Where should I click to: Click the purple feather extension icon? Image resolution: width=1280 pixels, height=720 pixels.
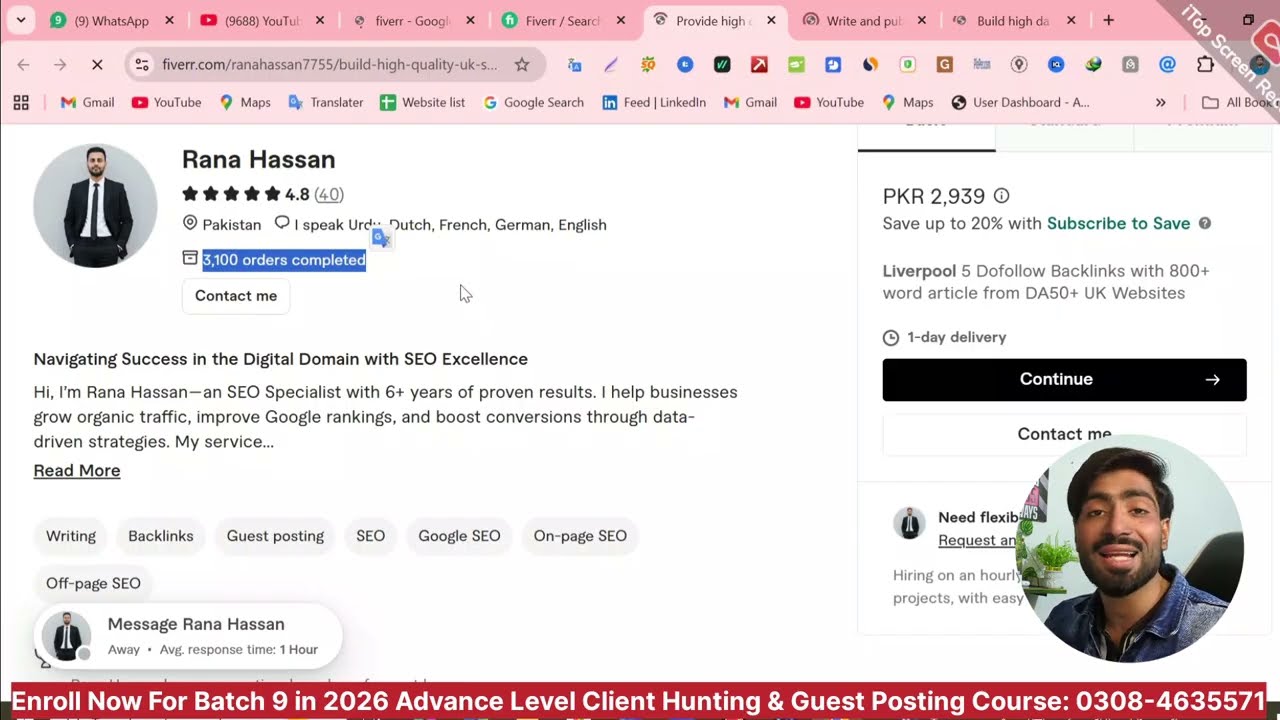click(611, 65)
